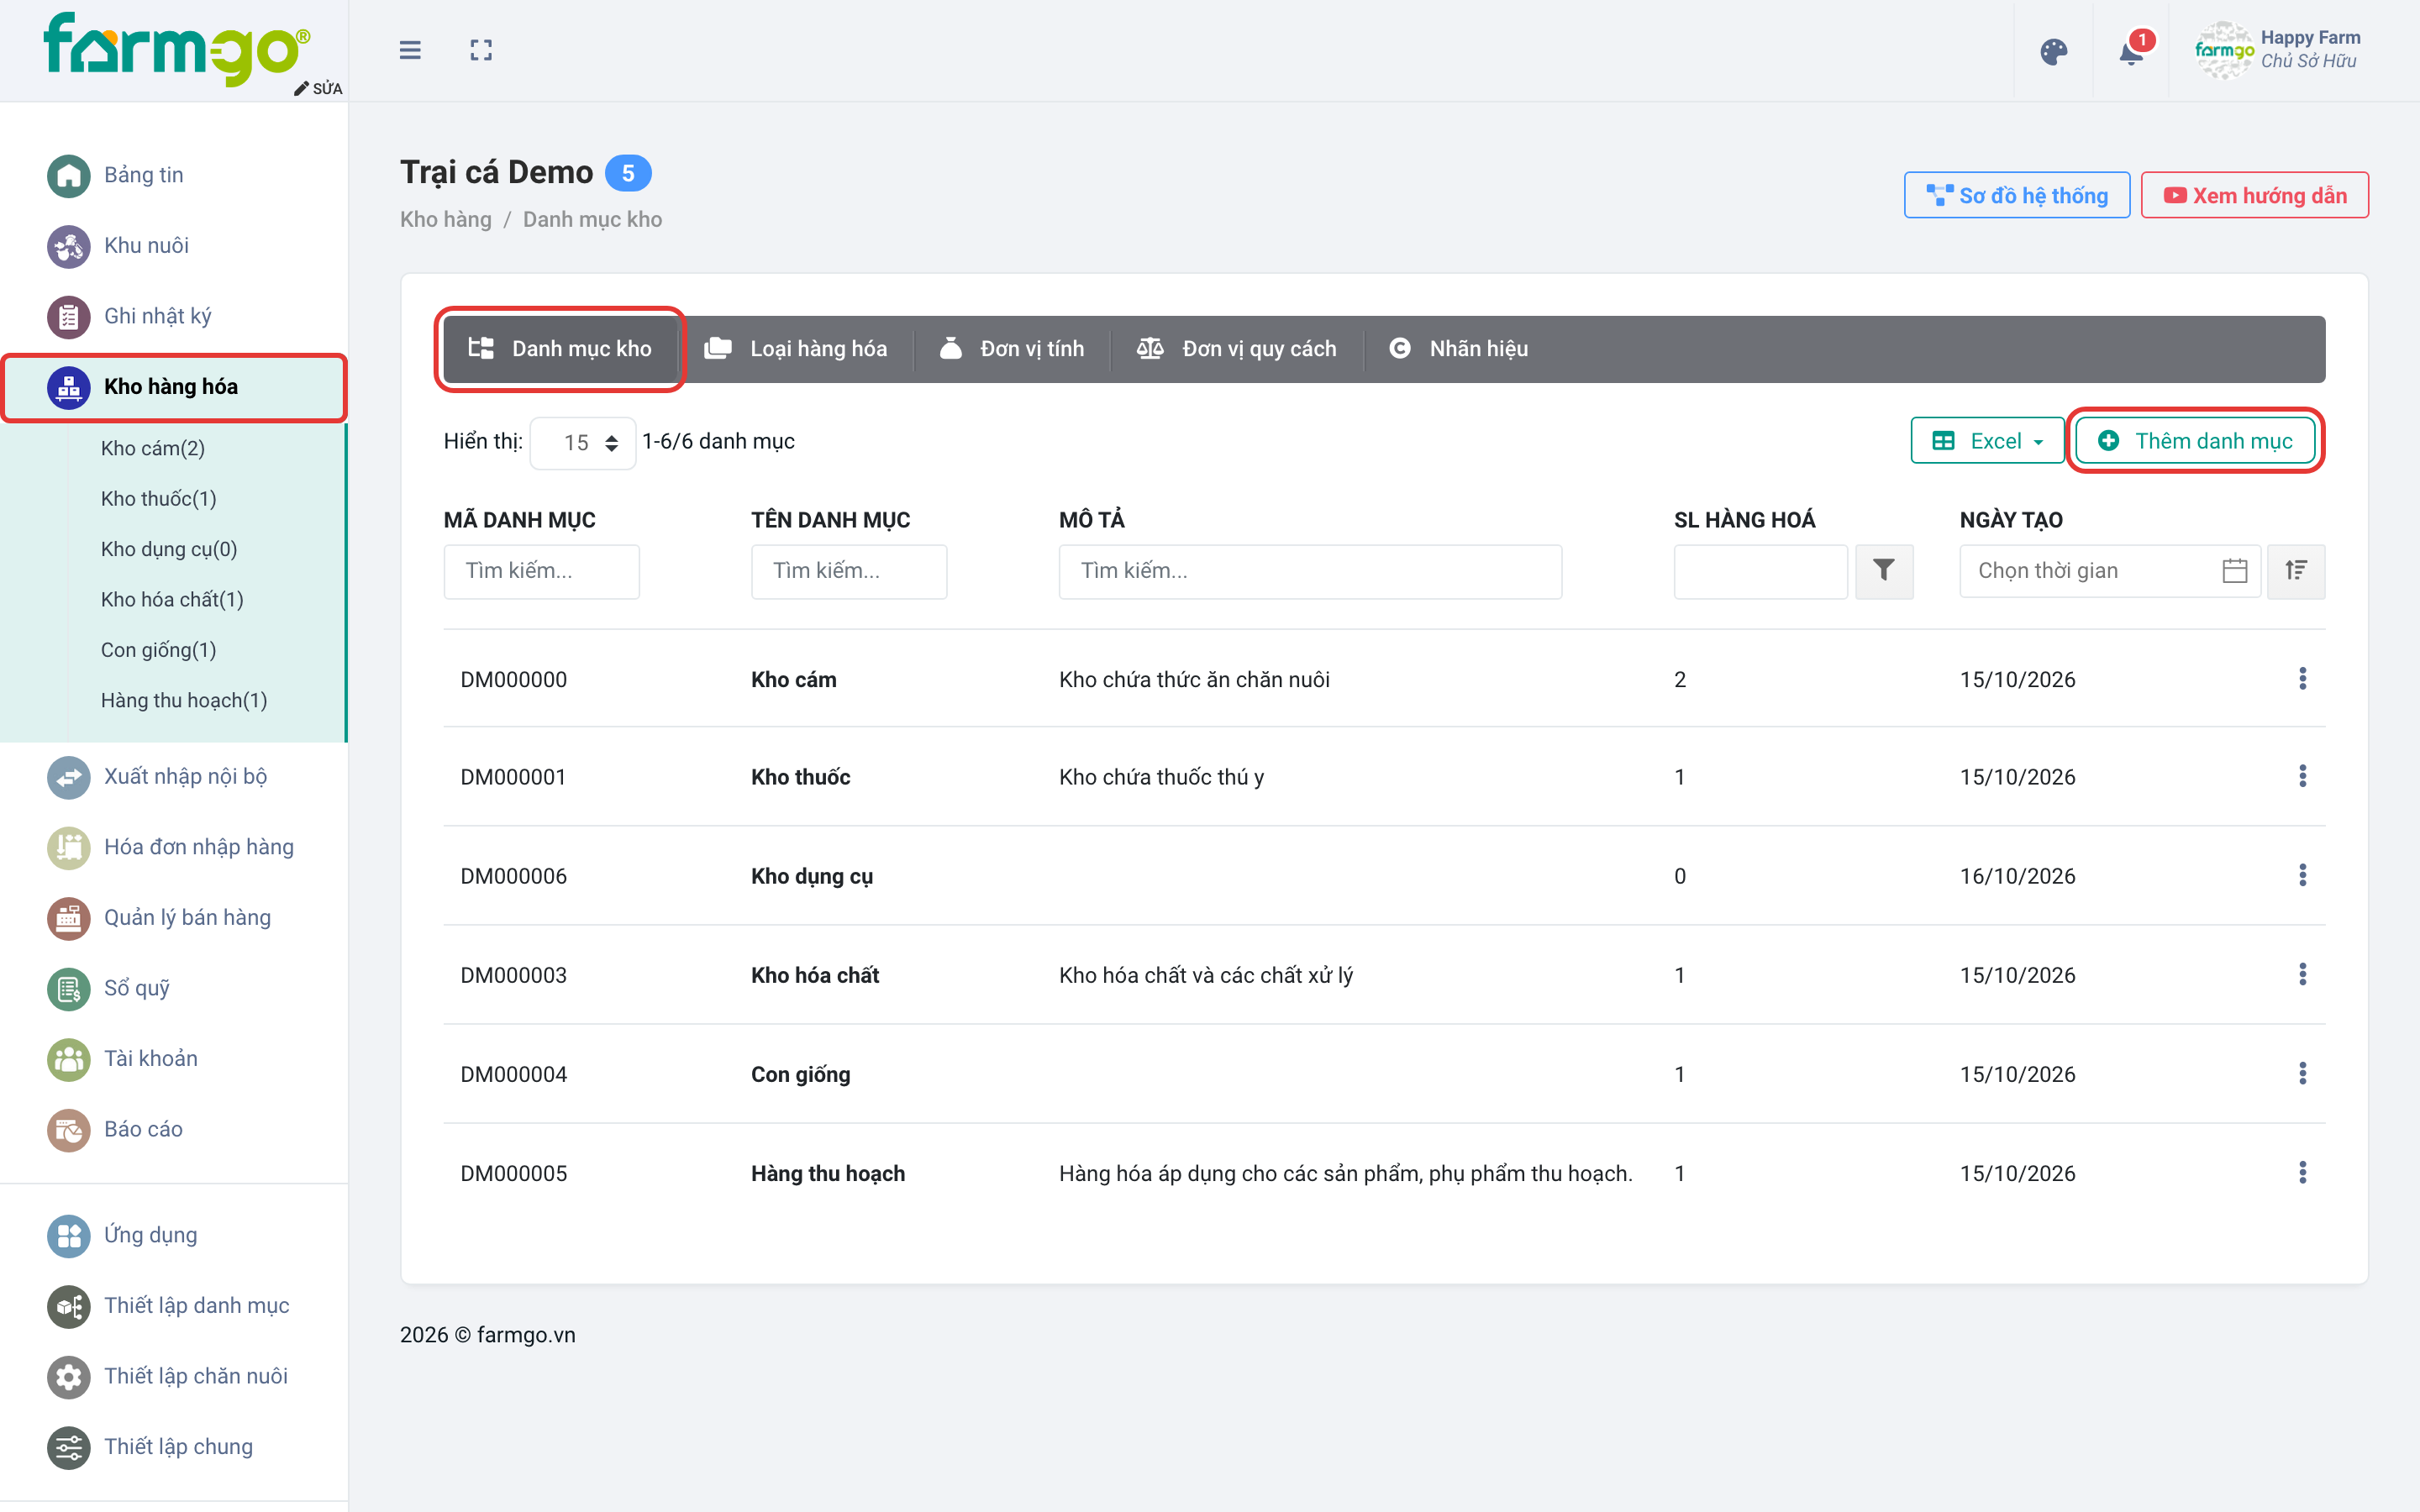
Task: Collapse the Kho hàng hóa menu
Action: (174, 387)
